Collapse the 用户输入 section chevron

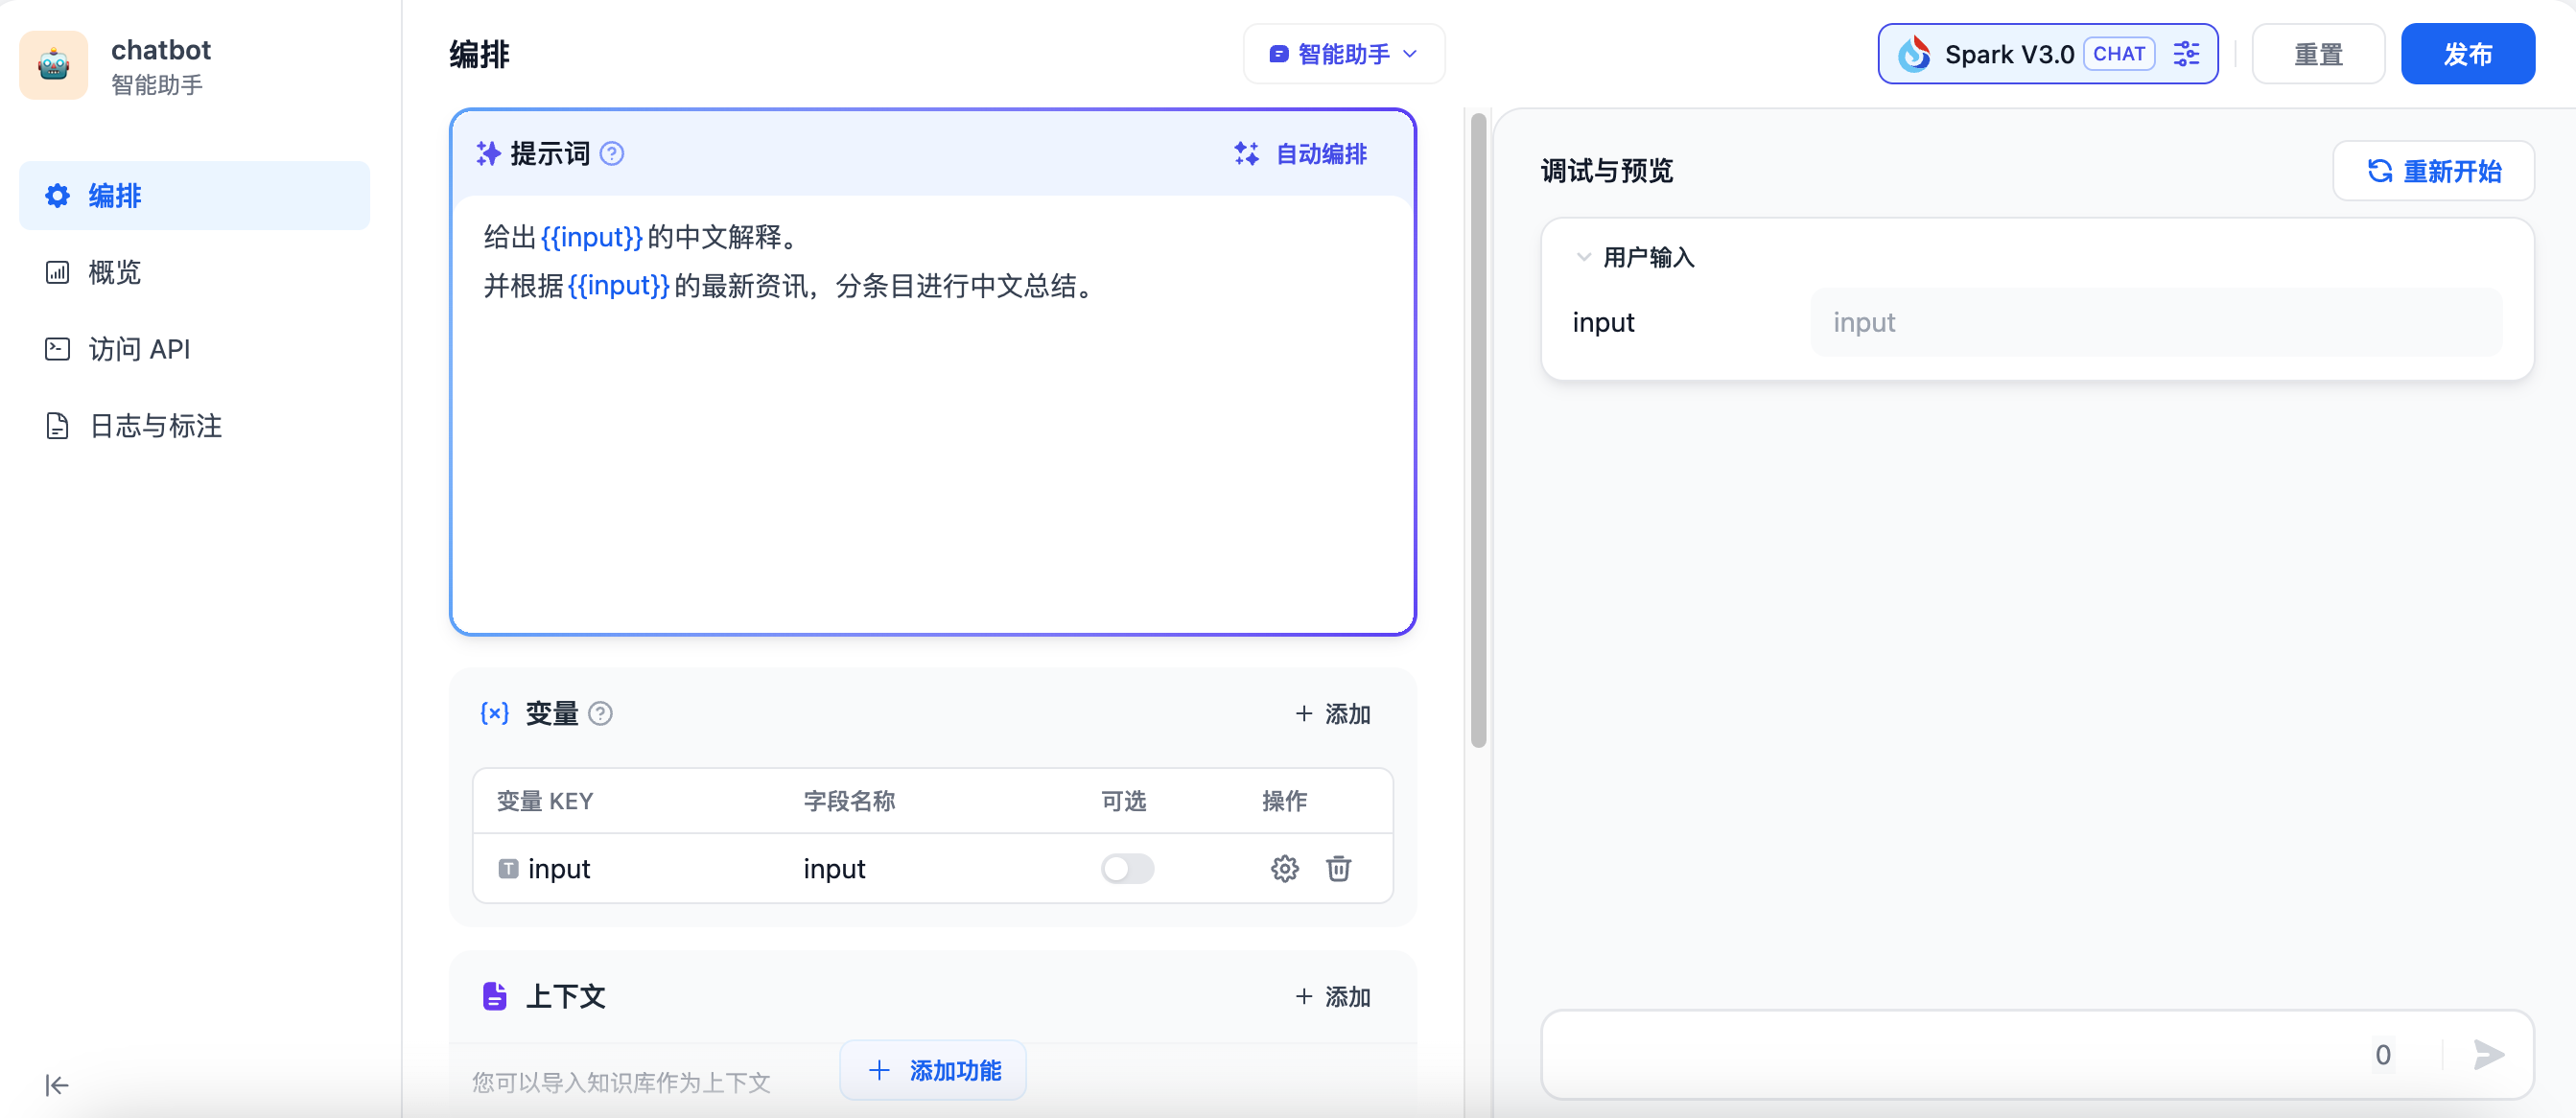1583,257
